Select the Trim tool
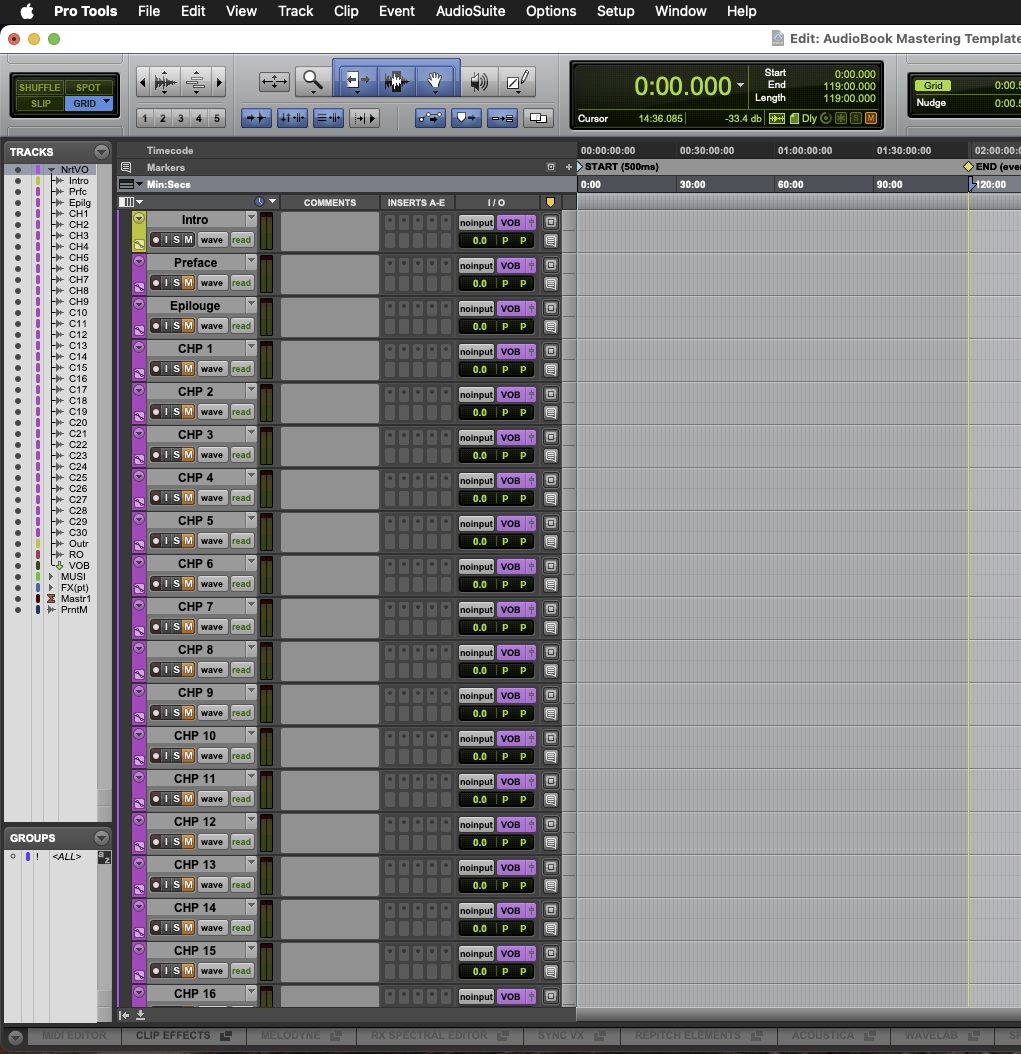This screenshot has width=1021, height=1054. 356,82
